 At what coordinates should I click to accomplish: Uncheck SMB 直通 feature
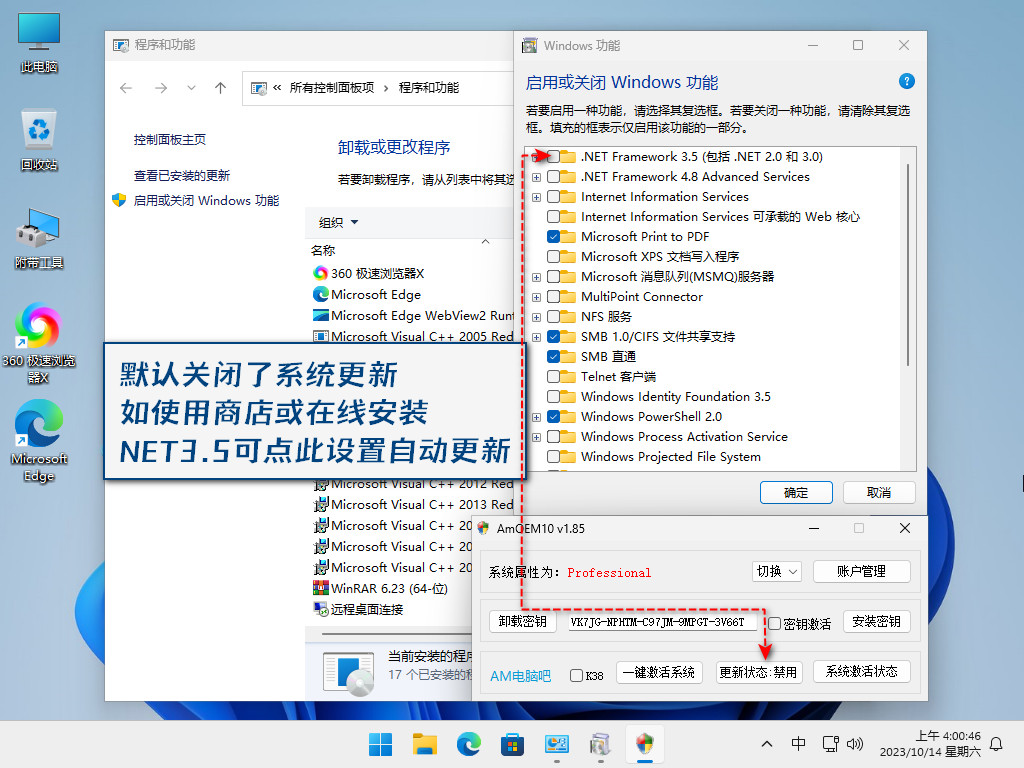tap(553, 357)
